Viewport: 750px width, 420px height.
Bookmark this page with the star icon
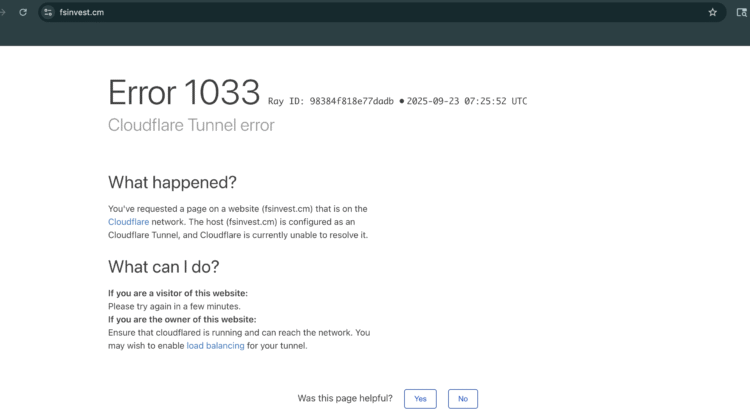pyautogui.click(x=712, y=12)
